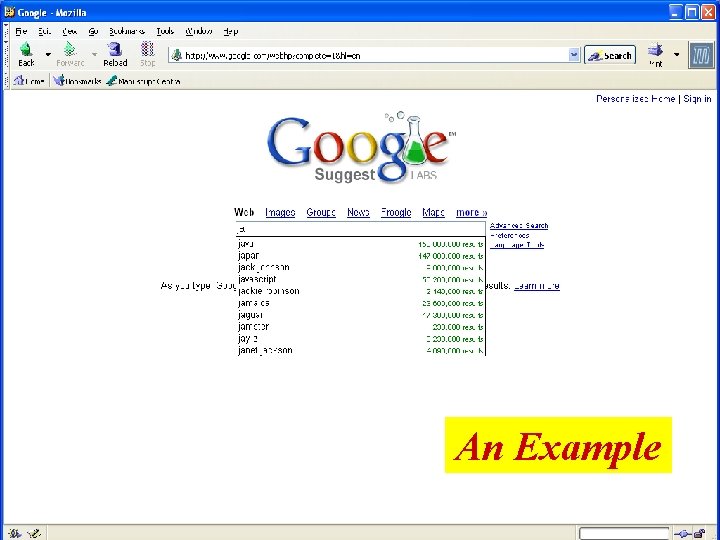
Task: Click the security lock status icon
Action: [700, 534]
